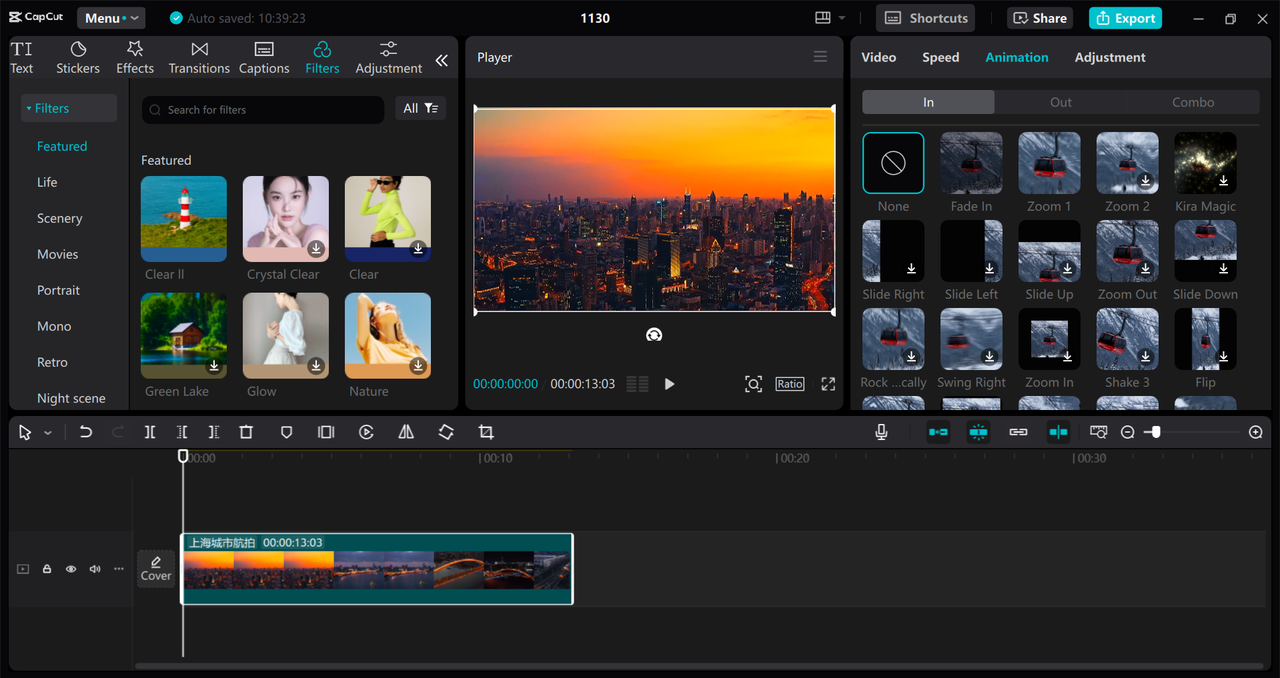This screenshot has height=678, width=1280.
Task: Open the Text tool panel
Action: pos(22,58)
